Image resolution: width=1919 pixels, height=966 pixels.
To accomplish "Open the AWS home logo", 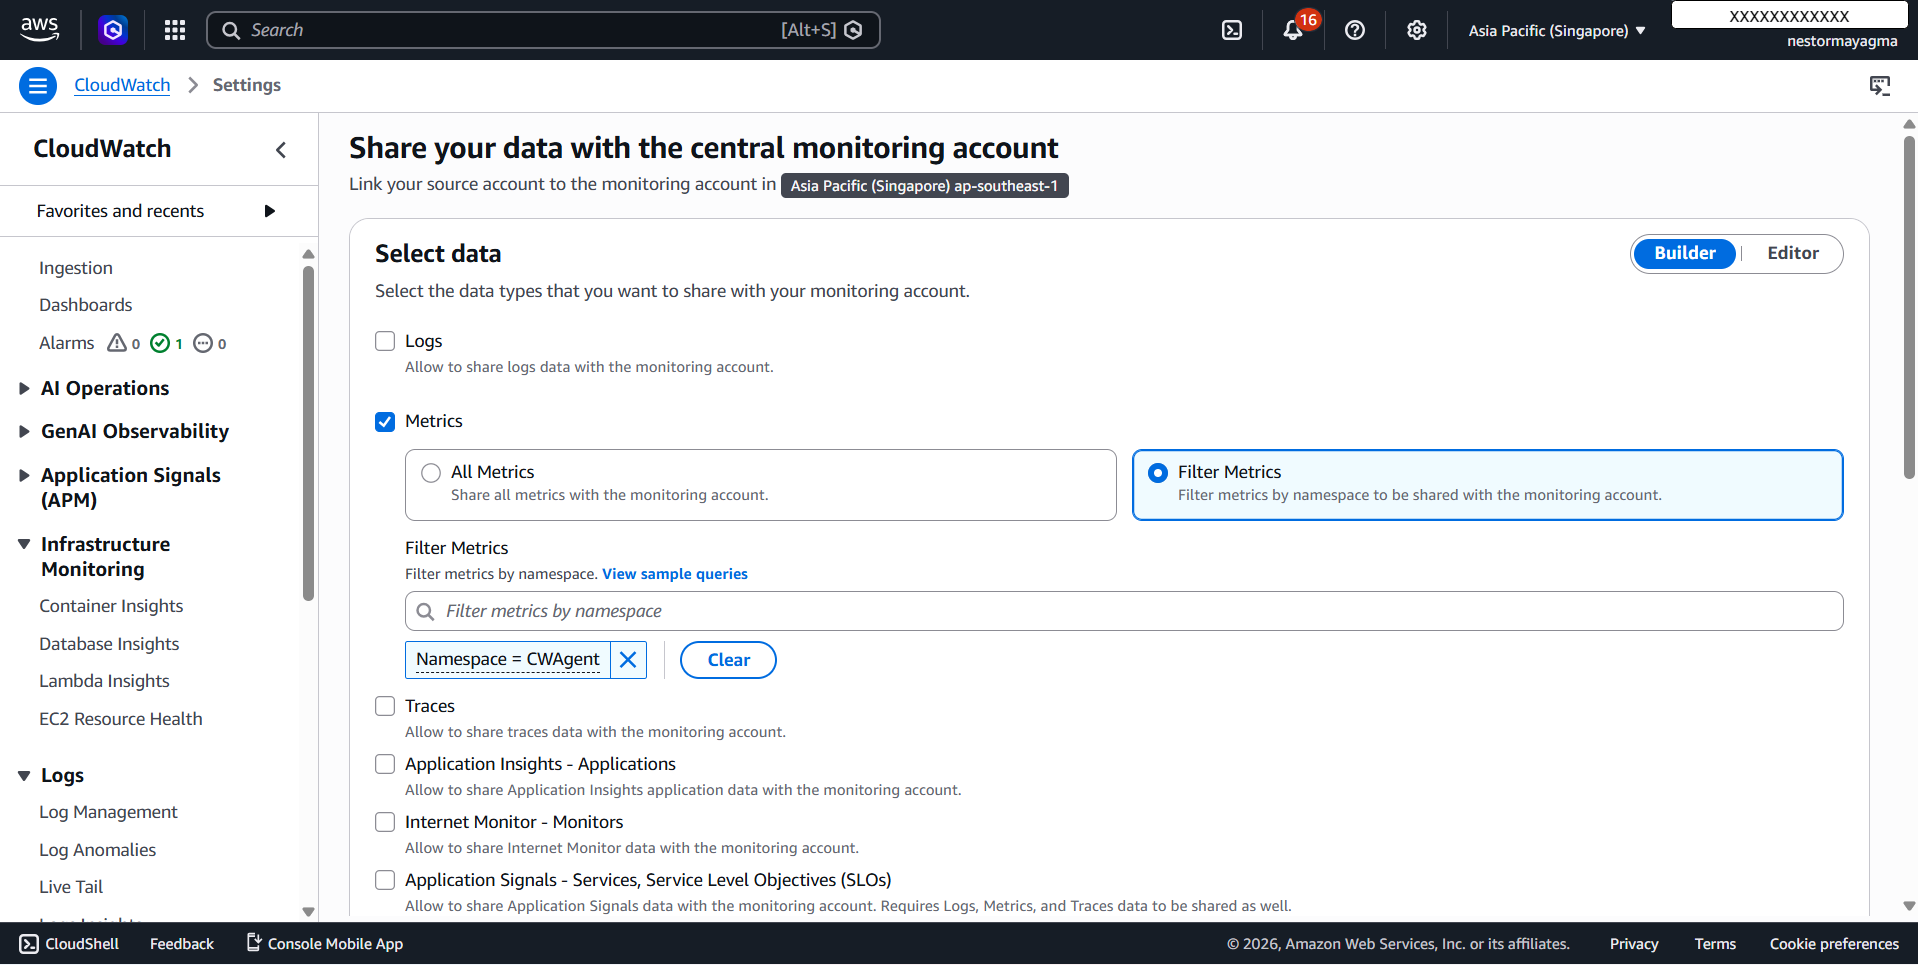I will tap(40, 30).
